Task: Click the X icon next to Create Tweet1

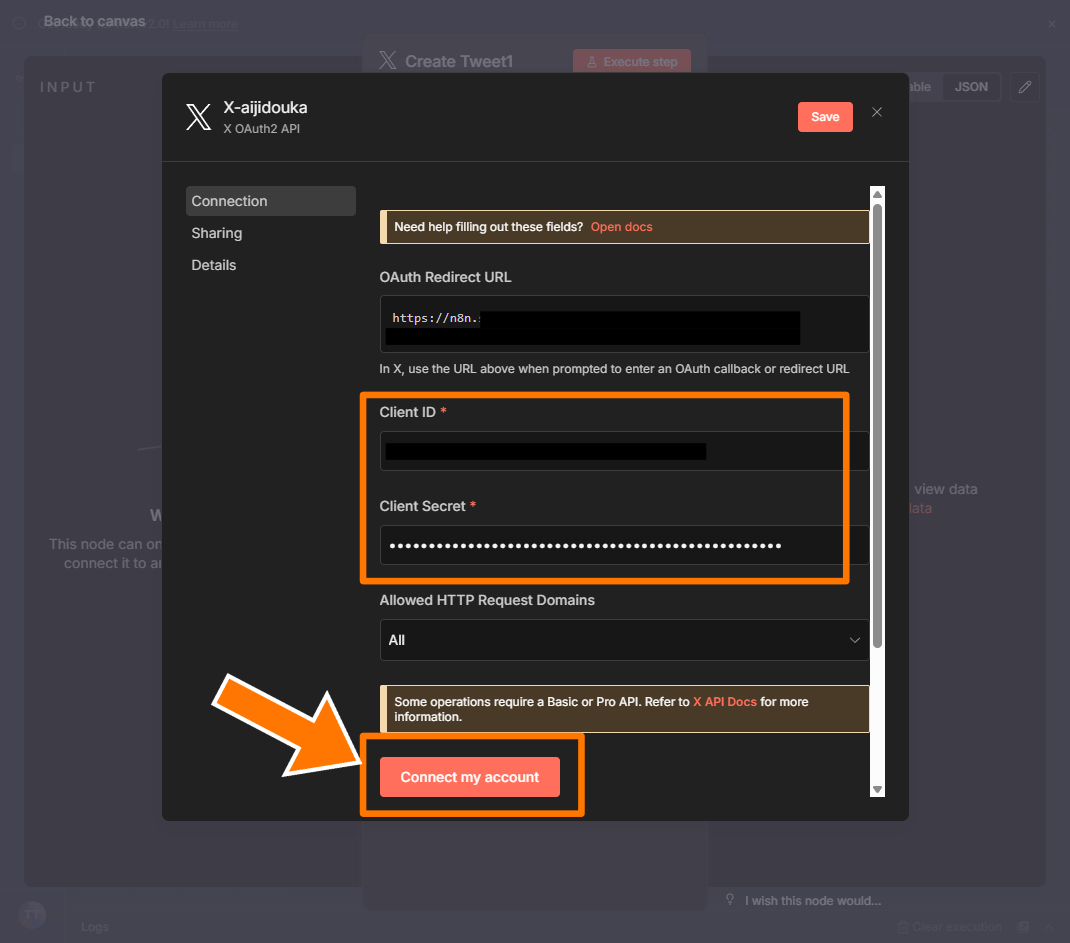Action: point(388,61)
